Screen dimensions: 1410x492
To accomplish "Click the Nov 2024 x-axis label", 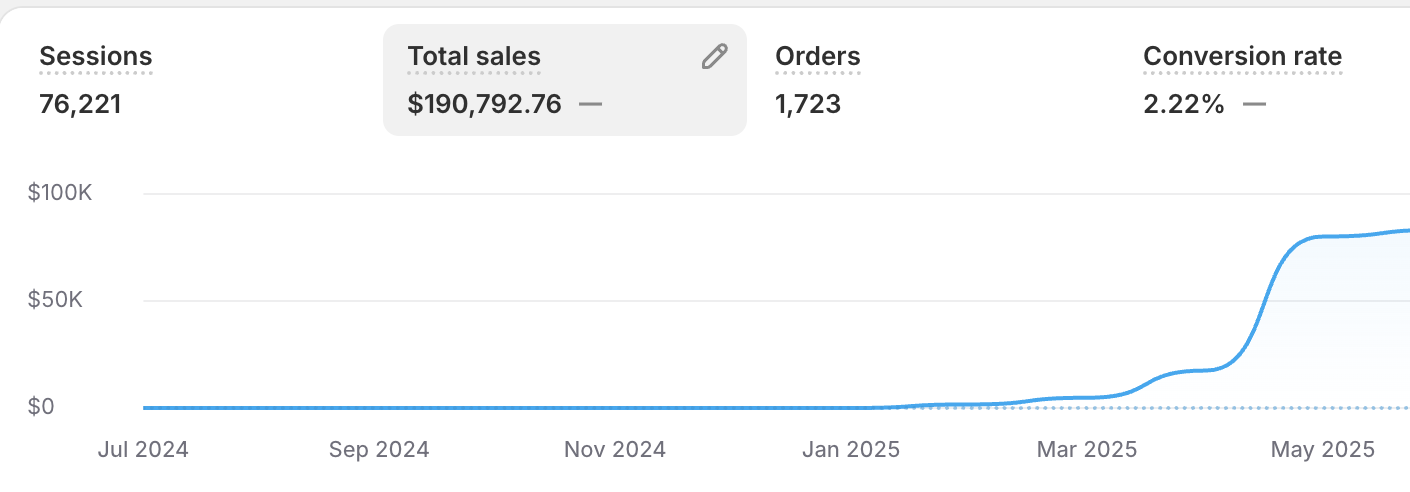I will pyautogui.click(x=615, y=450).
